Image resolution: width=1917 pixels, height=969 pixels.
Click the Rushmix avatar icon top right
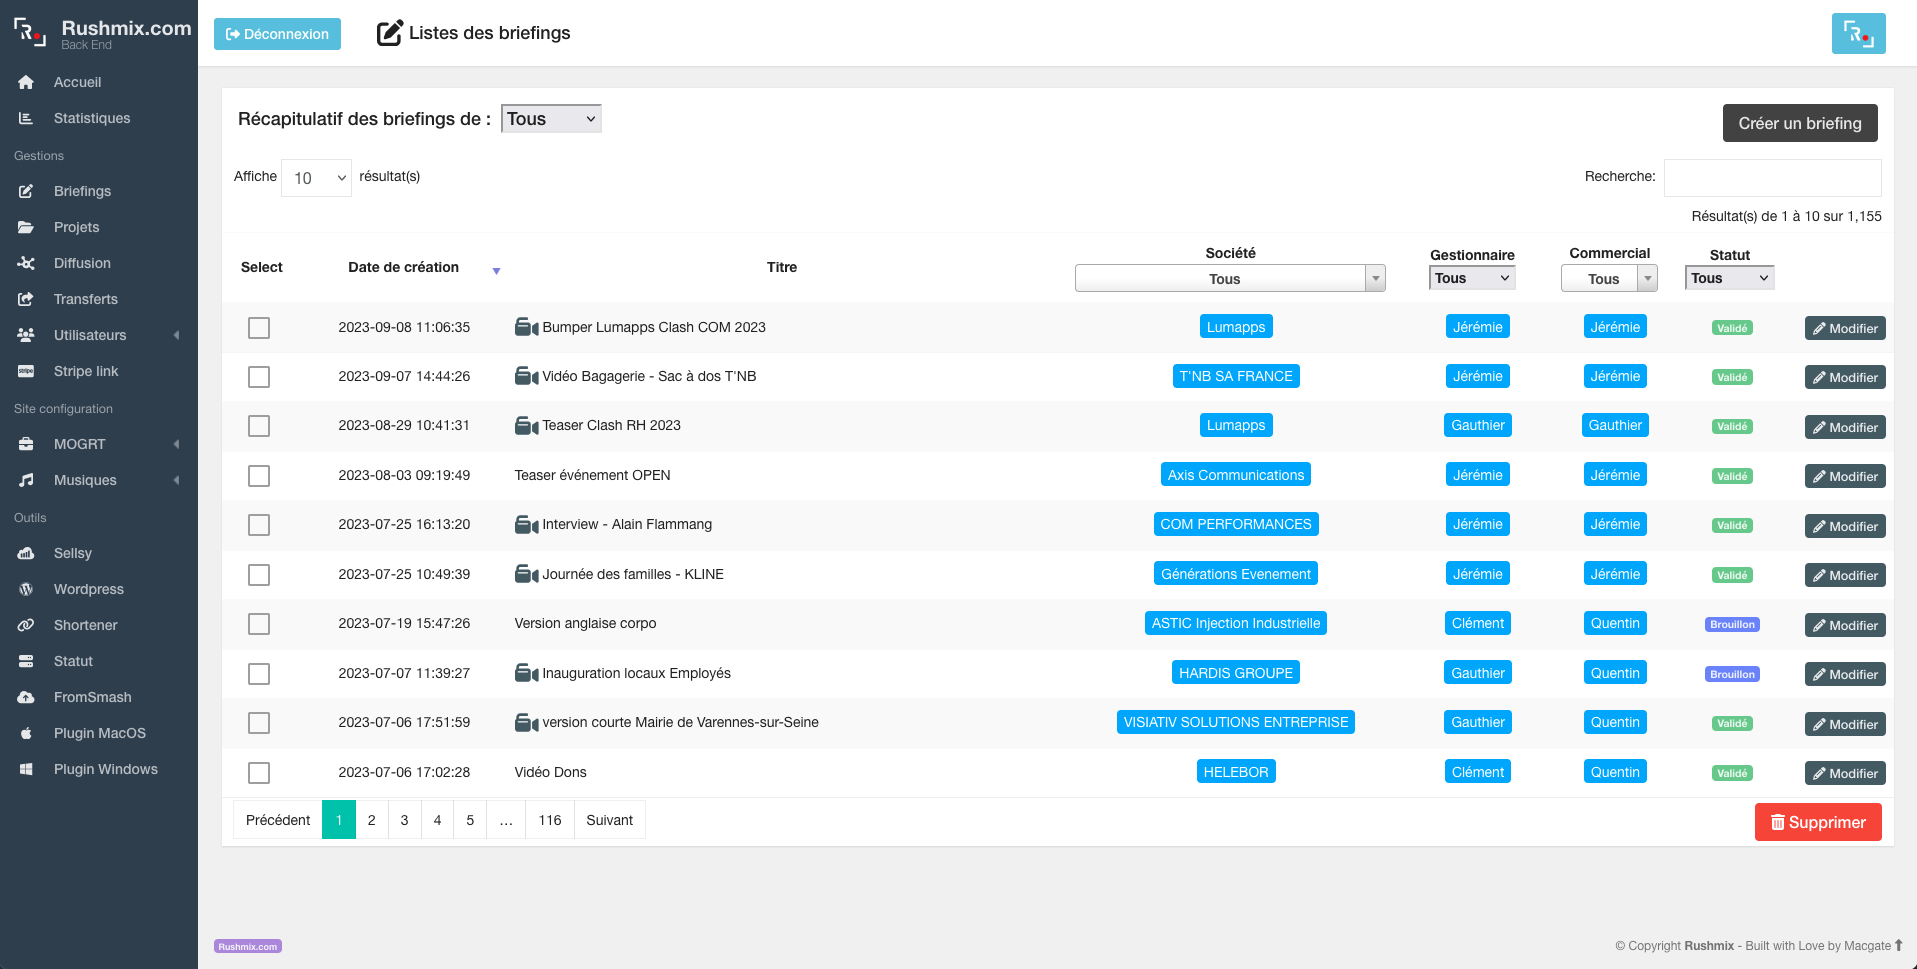pos(1858,33)
